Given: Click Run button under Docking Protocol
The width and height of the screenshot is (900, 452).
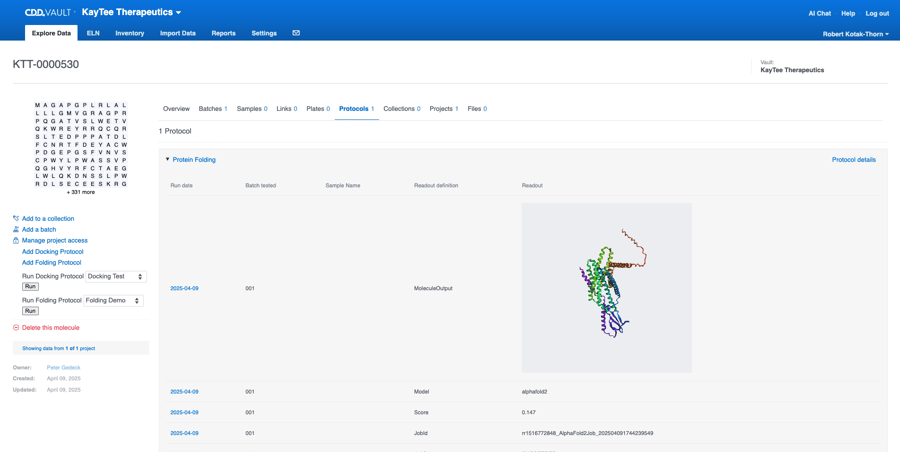Looking at the screenshot, I should [30, 286].
